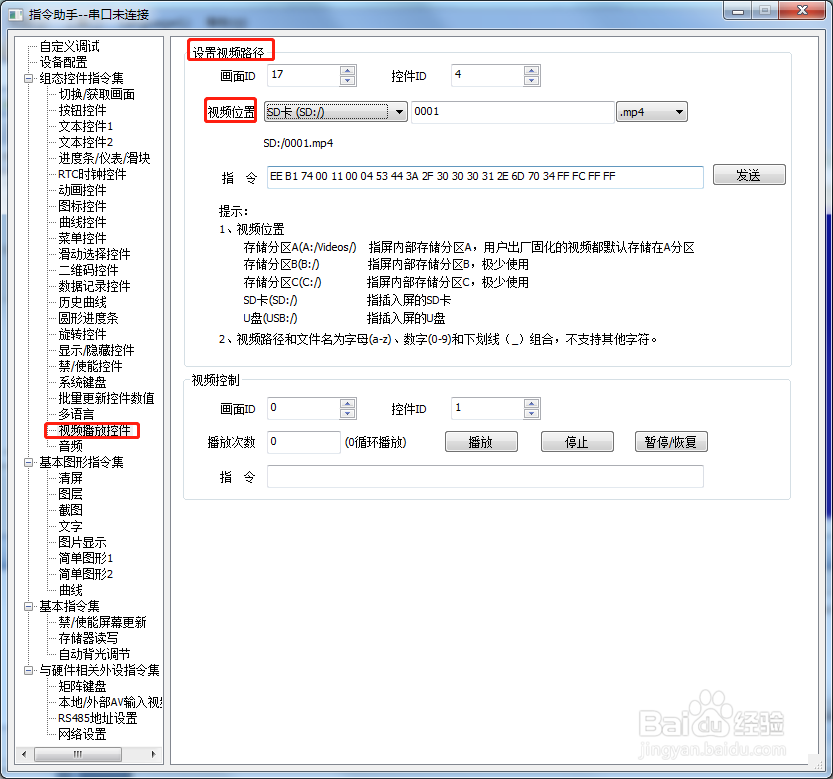This screenshot has width=833, height=779.
Task: Select 切换/获取画面 tree item
Action: click(x=97, y=95)
